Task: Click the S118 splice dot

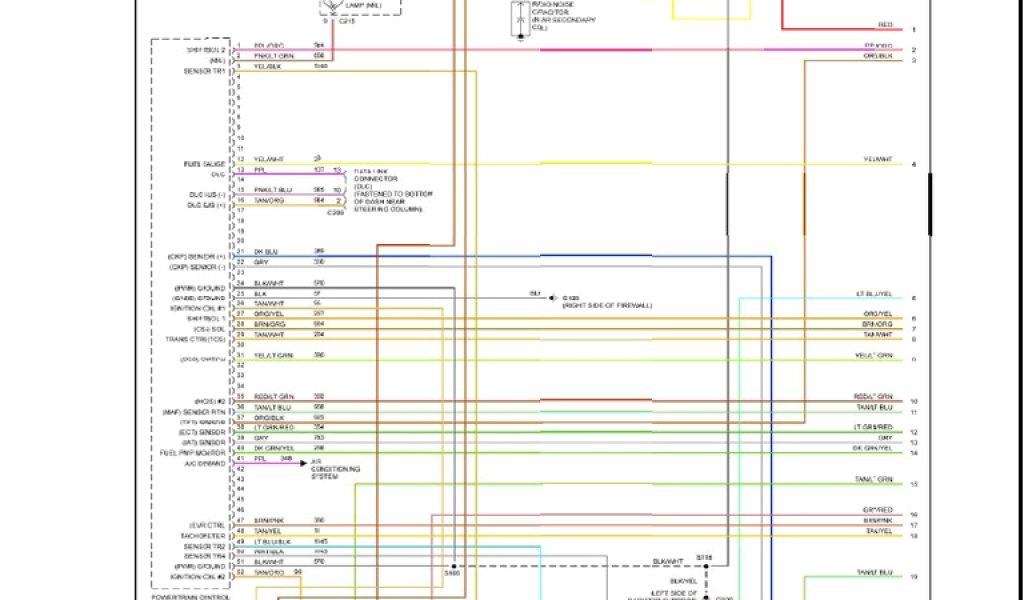Action: (706, 565)
